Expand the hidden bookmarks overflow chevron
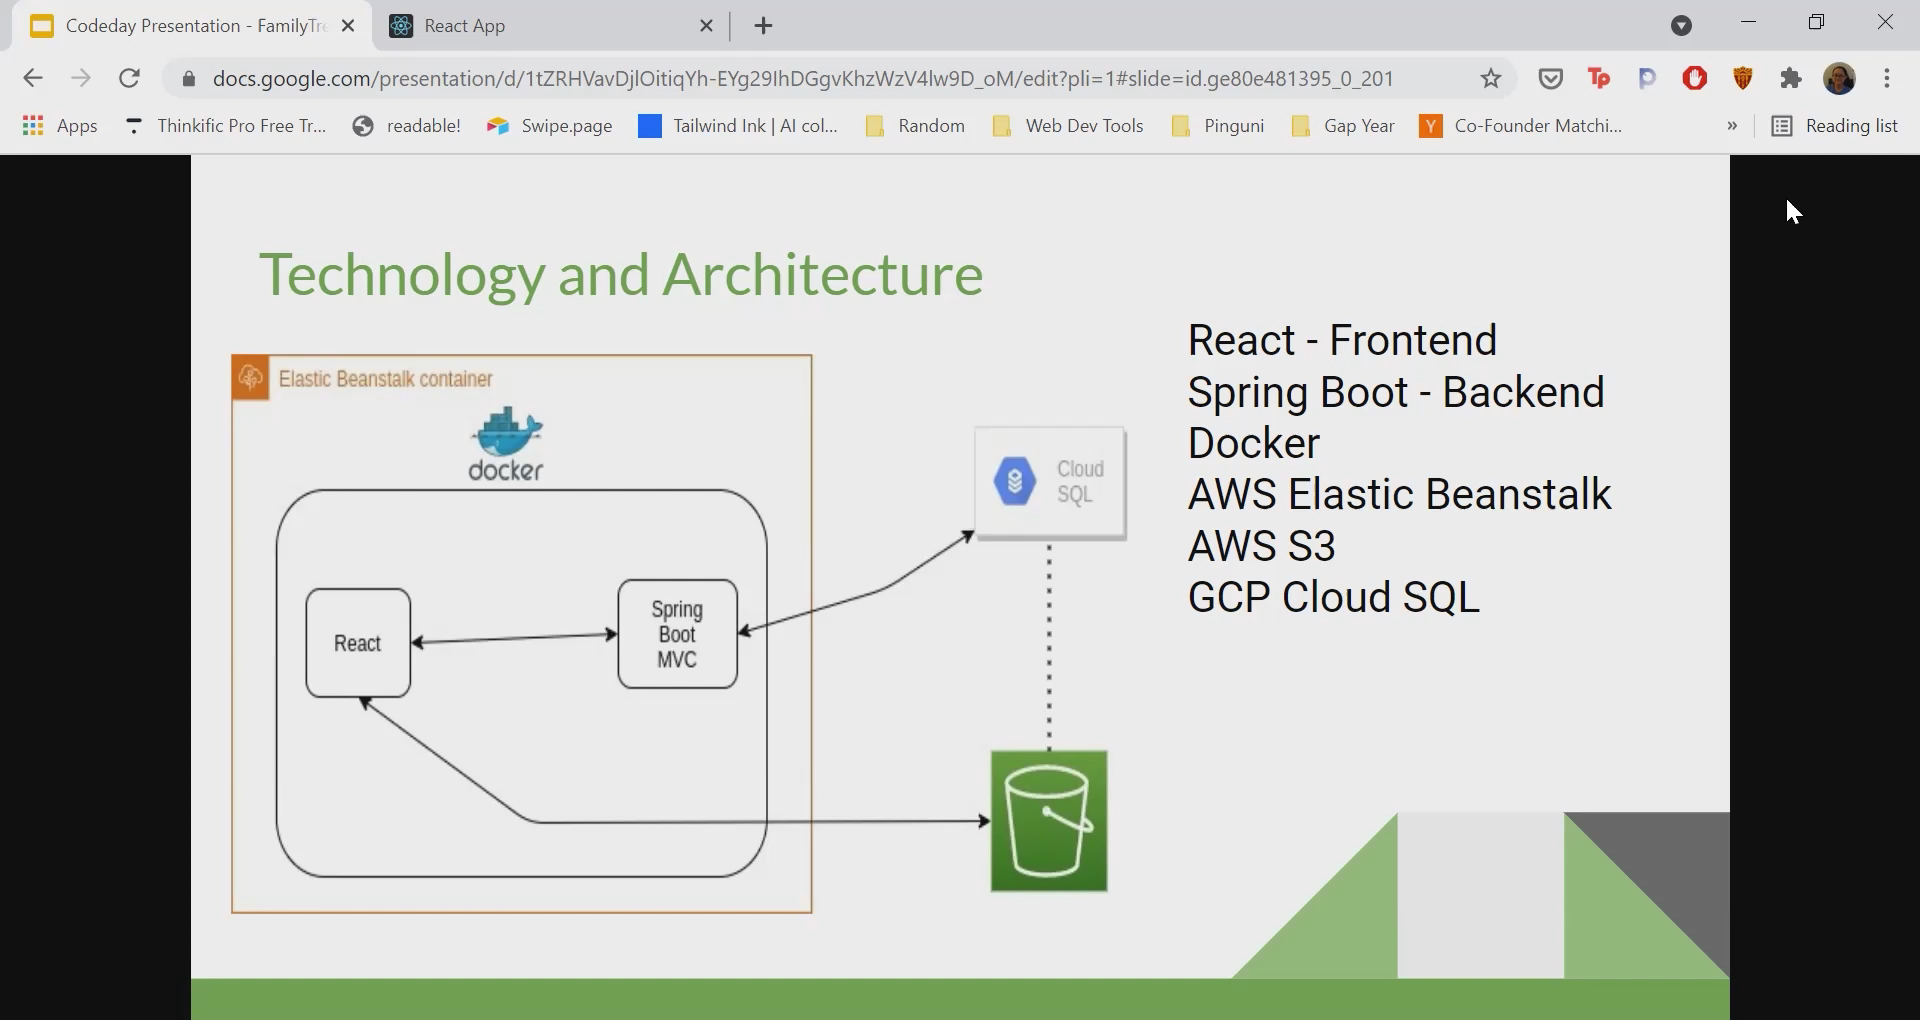Viewport: 1920px width, 1020px height. [1732, 125]
